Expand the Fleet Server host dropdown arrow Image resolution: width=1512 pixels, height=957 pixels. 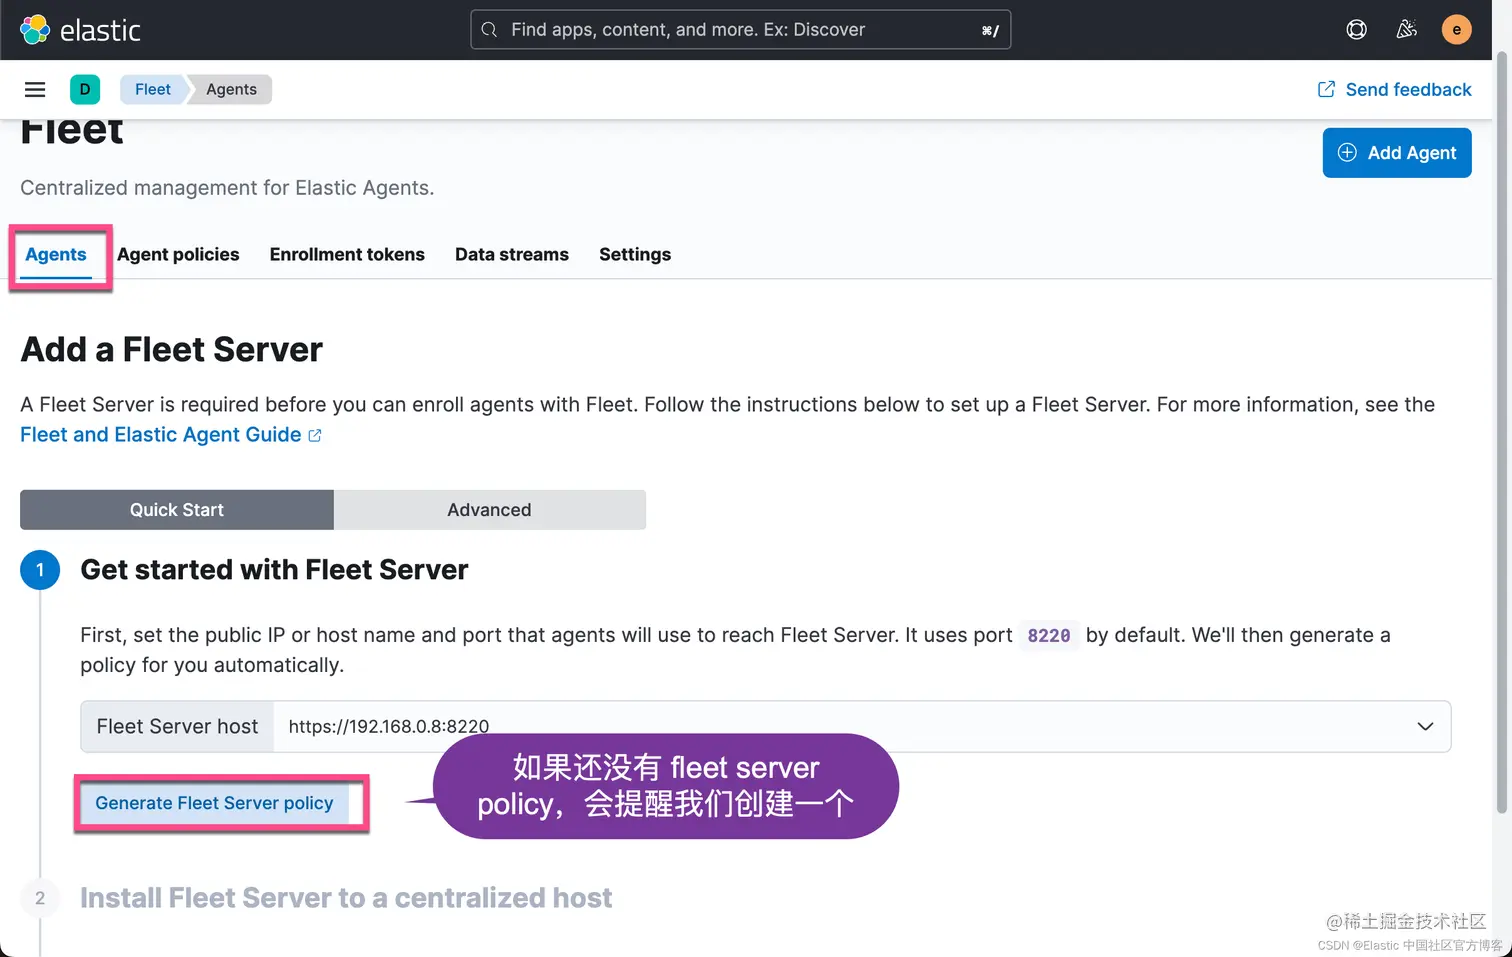[x=1425, y=727]
